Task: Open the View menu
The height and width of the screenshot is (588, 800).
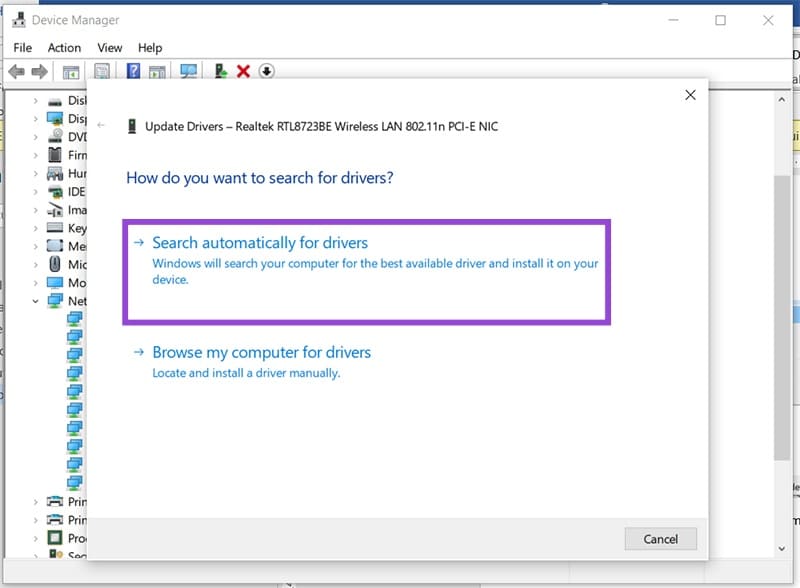Action: click(x=110, y=48)
